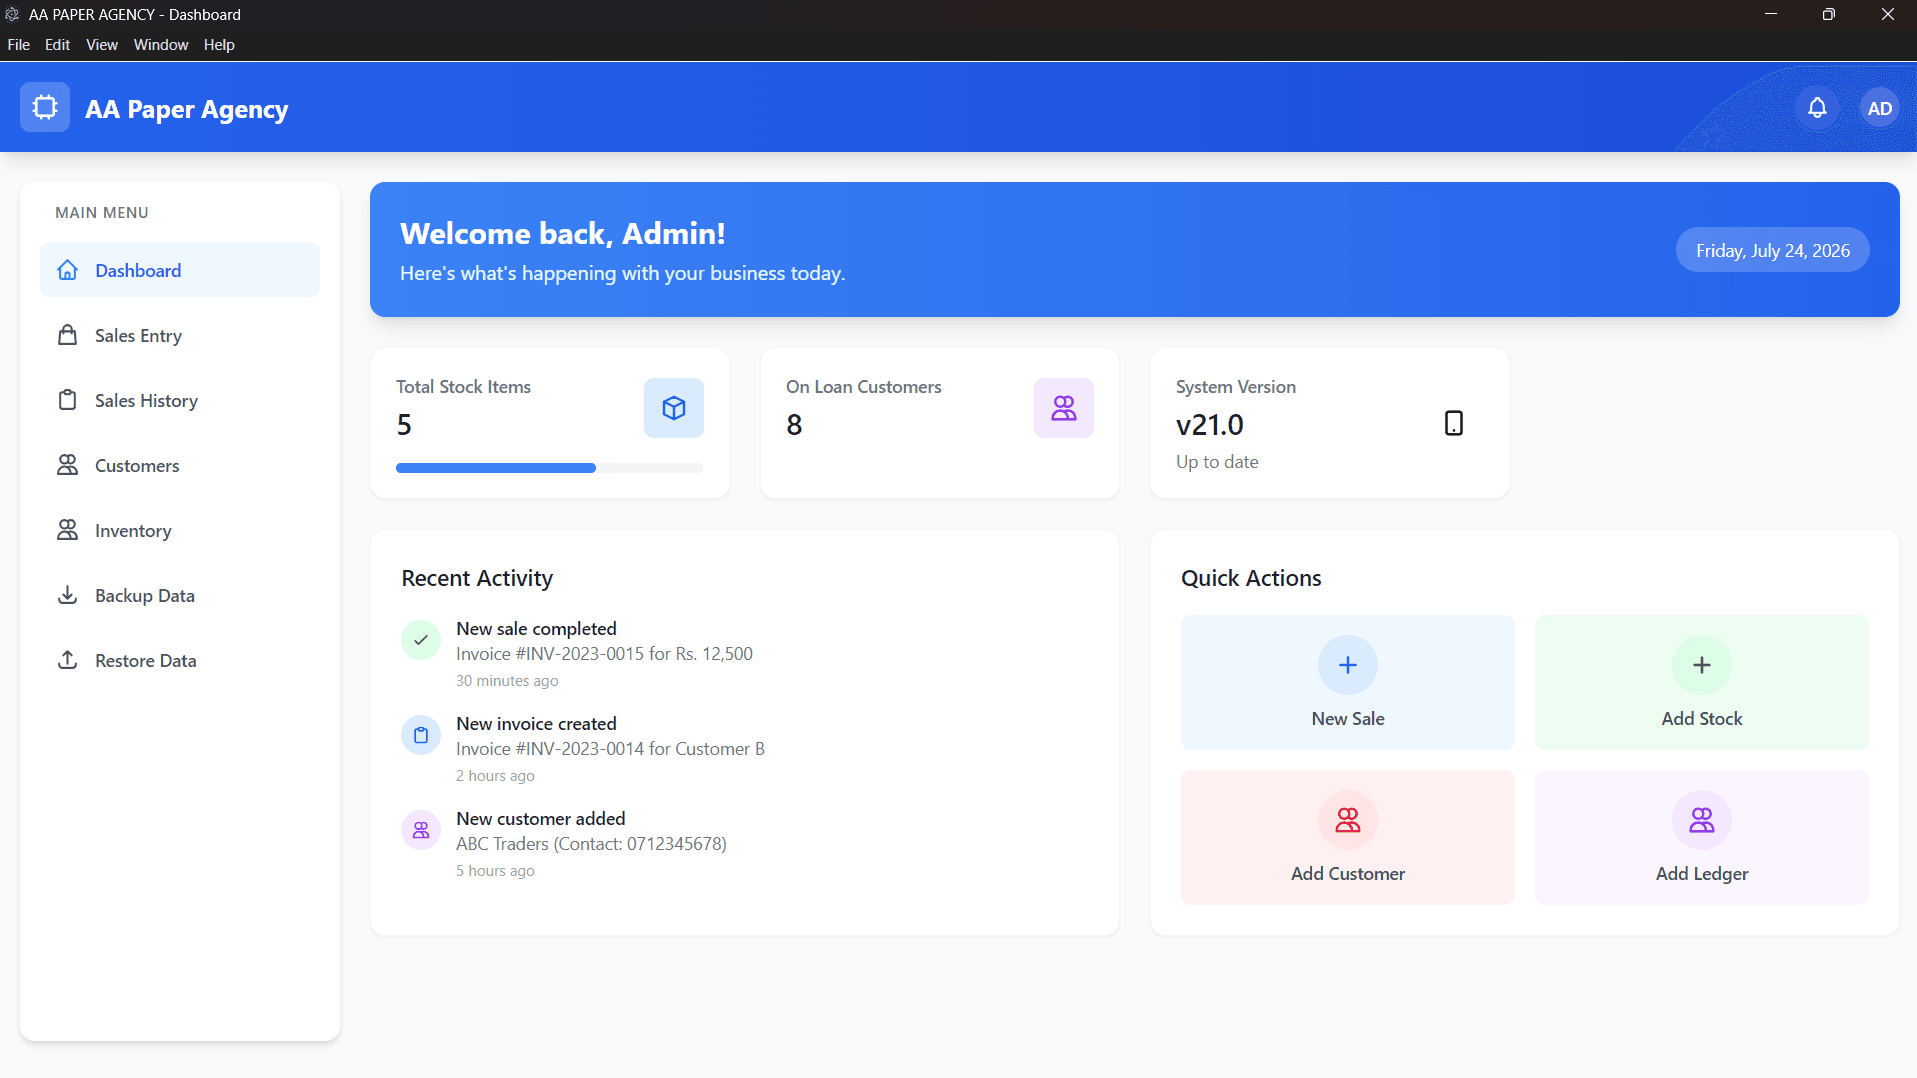The image size is (1917, 1078).
Task: Click 'New customer added' activity entry
Action: pyautogui.click(x=540, y=818)
